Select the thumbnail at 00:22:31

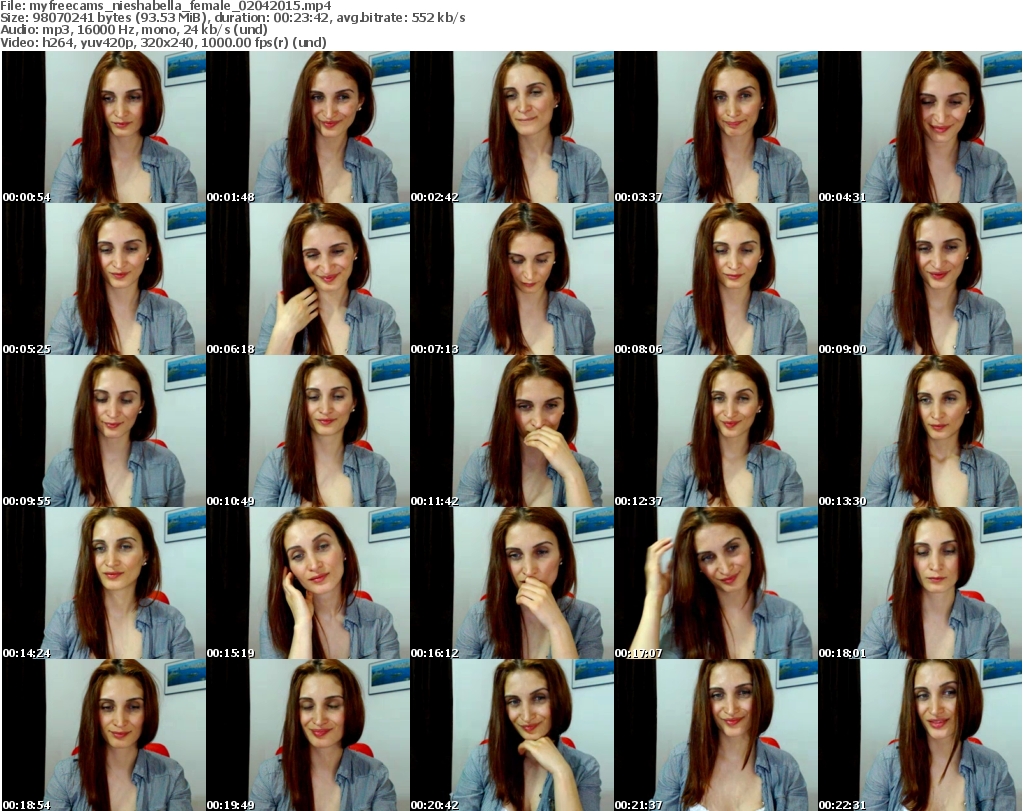(x=920, y=735)
